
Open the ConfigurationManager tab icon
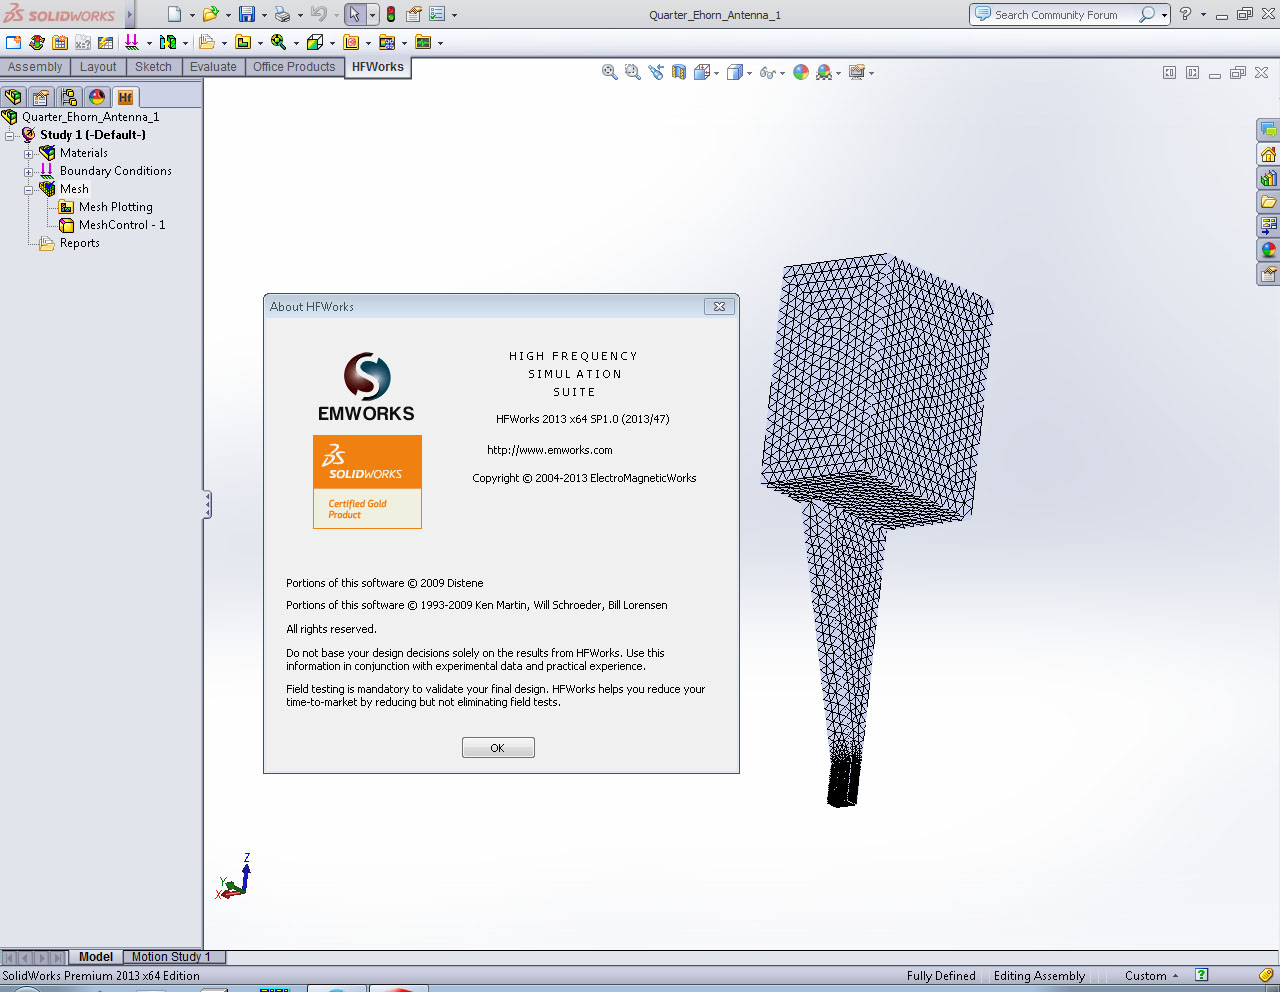tap(69, 97)
